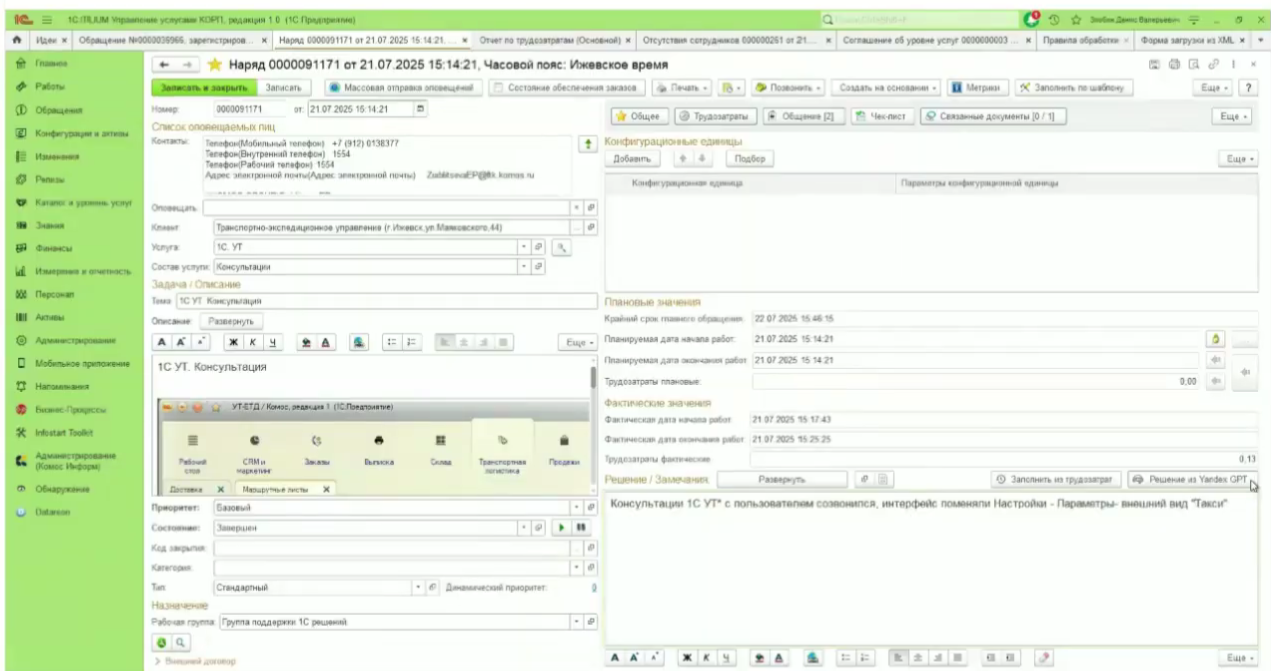Open Знания section in the left sidebar

point(52,226)
